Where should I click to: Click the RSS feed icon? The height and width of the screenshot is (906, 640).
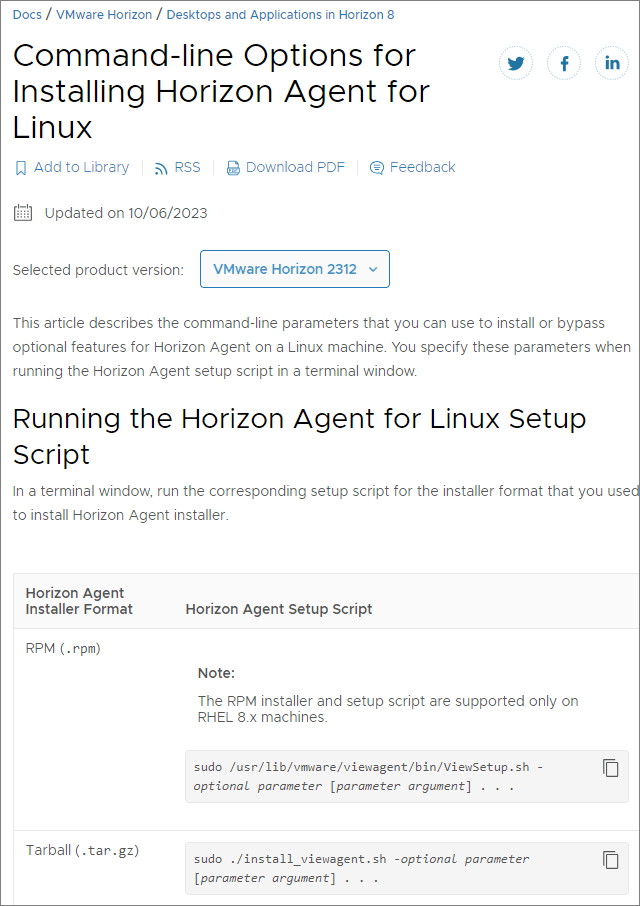[x=161, y=168]
